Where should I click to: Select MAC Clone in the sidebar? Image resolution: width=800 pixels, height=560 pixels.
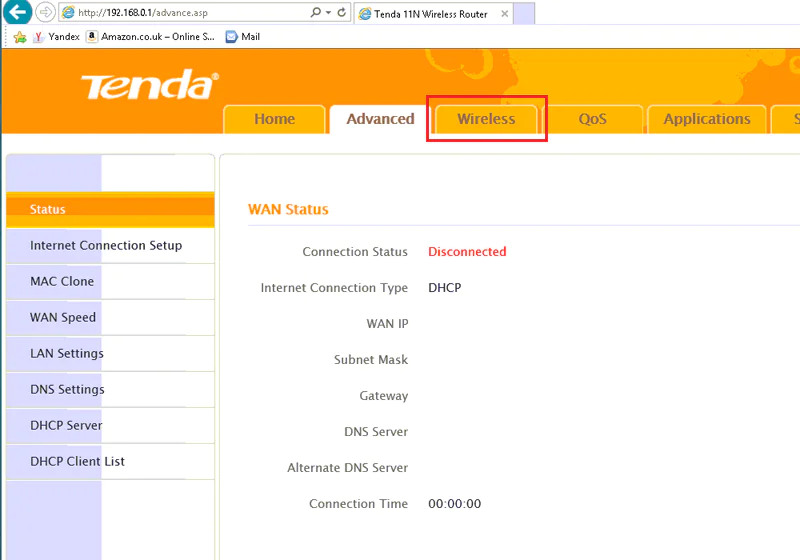(62, 282)
